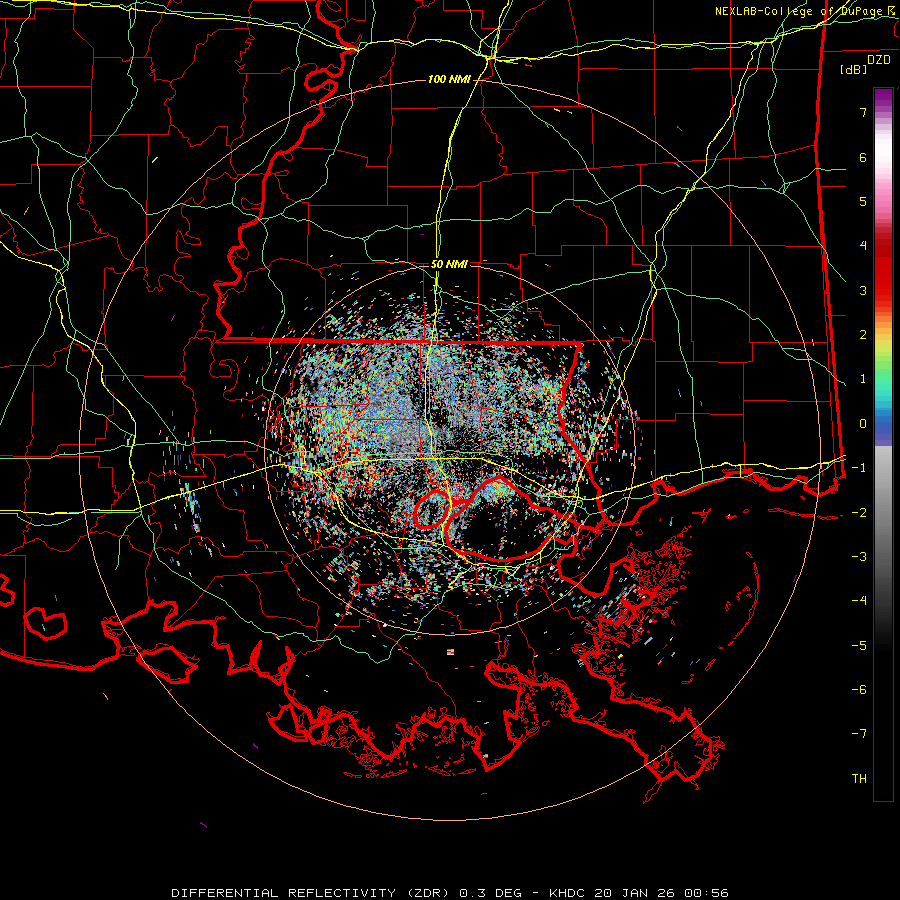The image size is (900, 900).
Task: Click the "50 NMI" range ring label
Action: click(449, 265)
